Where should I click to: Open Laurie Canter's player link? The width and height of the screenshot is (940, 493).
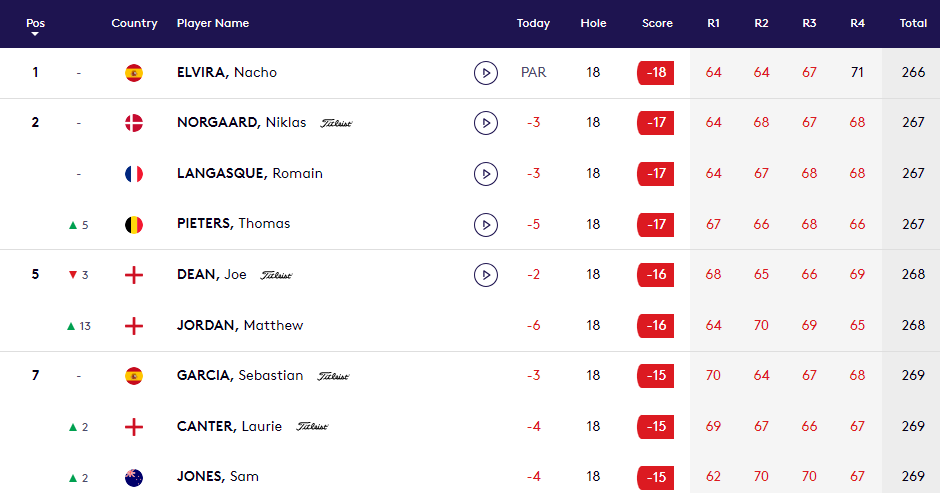(229, 426)
